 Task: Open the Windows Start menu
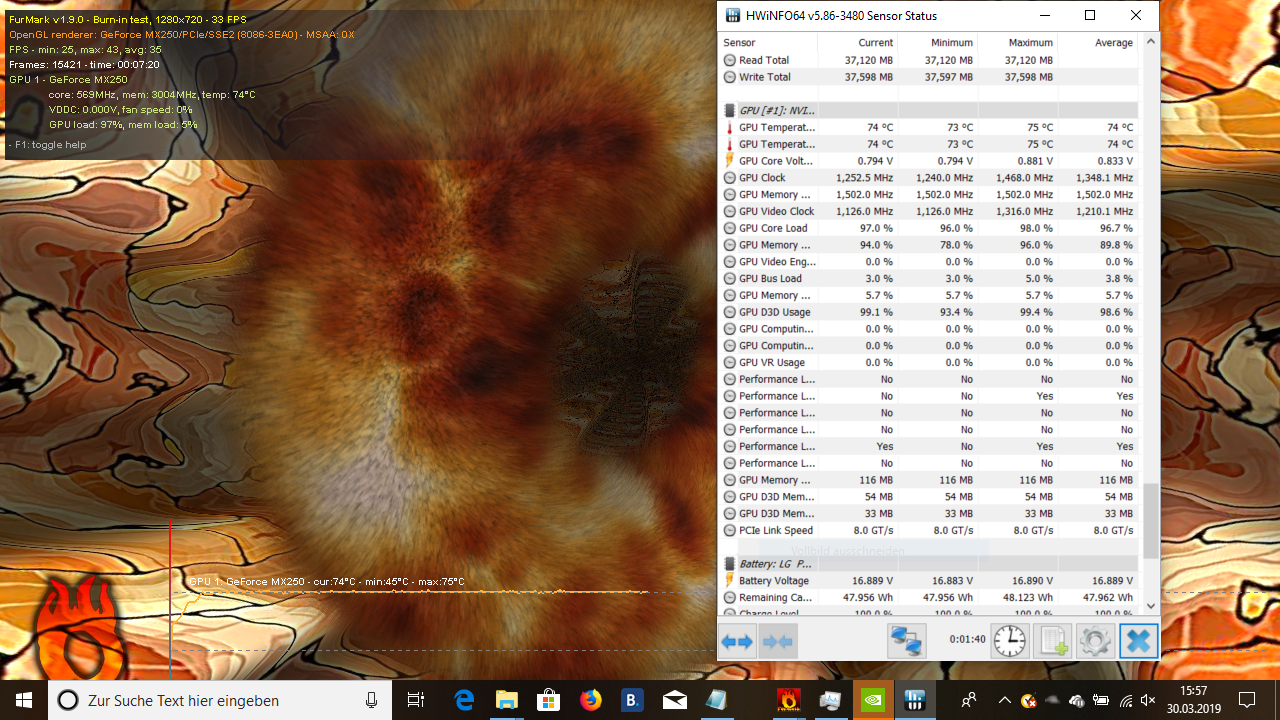click(24, 700)
